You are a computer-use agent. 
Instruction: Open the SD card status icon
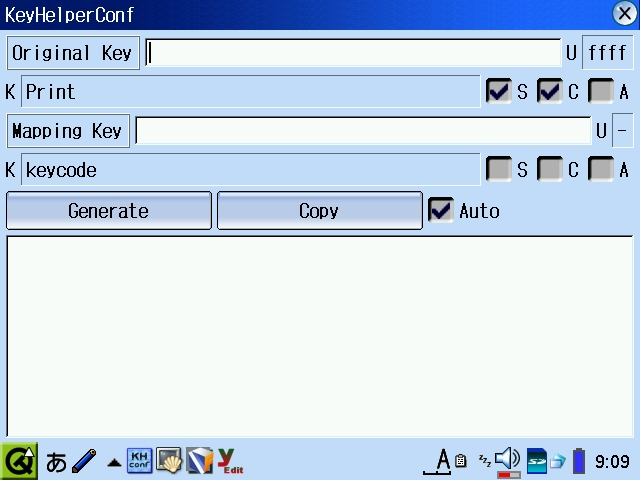coord(537,461)
